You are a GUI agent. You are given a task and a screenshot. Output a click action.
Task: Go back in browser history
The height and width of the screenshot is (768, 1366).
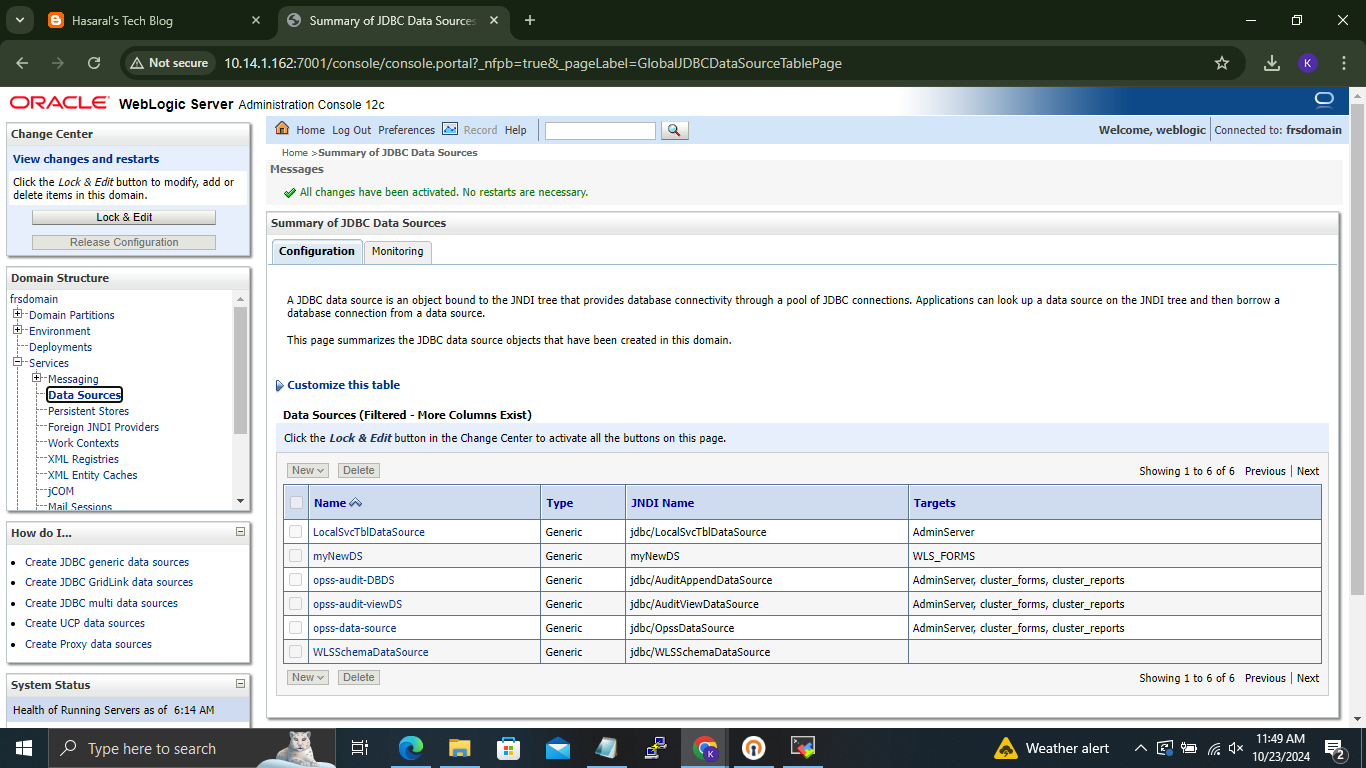pyautogui.click(x=22, y=63)
